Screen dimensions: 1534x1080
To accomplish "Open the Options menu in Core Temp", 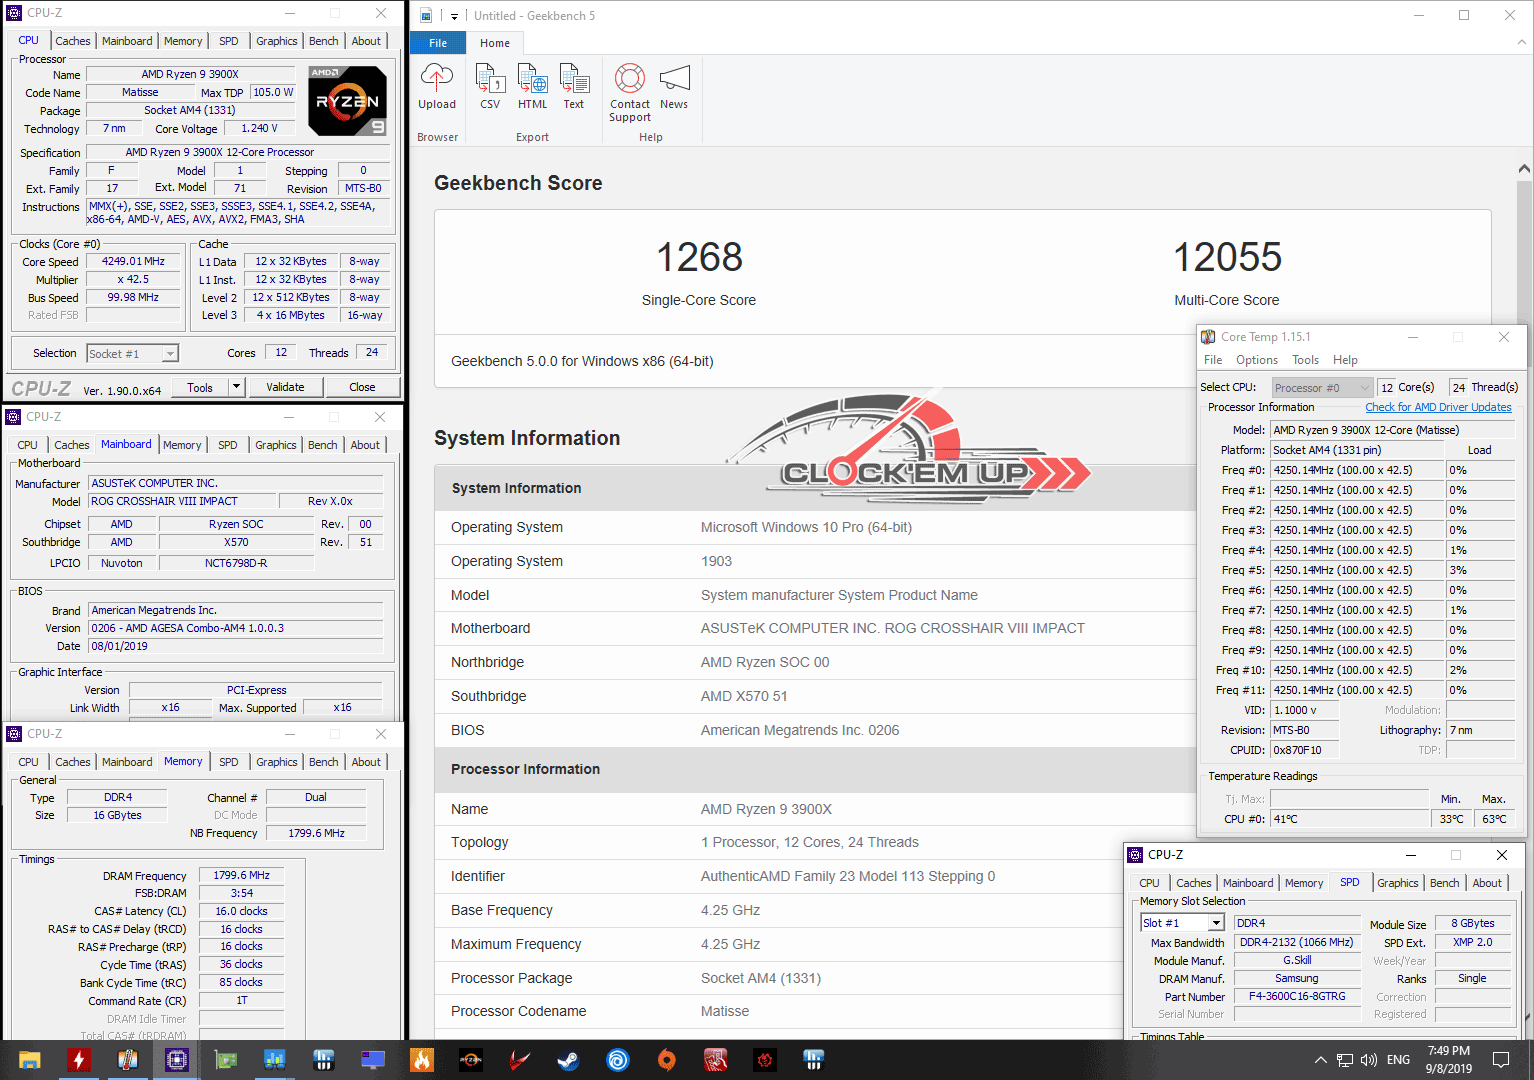I will (x=1256, y=360).
